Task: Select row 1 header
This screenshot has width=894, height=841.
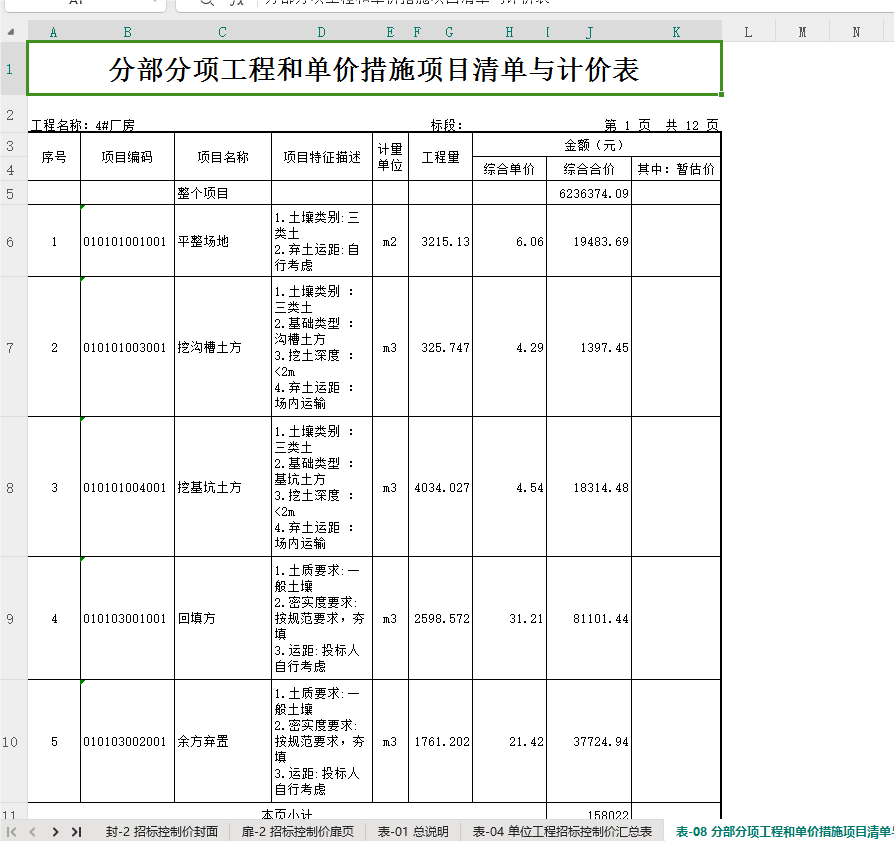Action: click(13, 69)
